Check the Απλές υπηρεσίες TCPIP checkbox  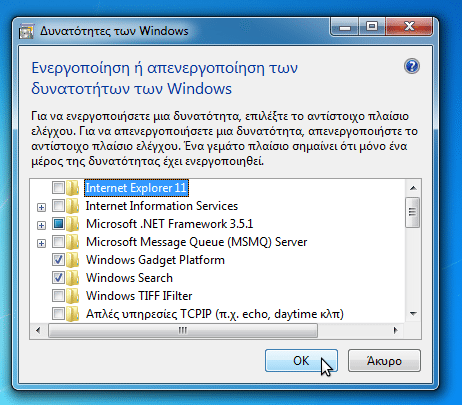(58, 314)
